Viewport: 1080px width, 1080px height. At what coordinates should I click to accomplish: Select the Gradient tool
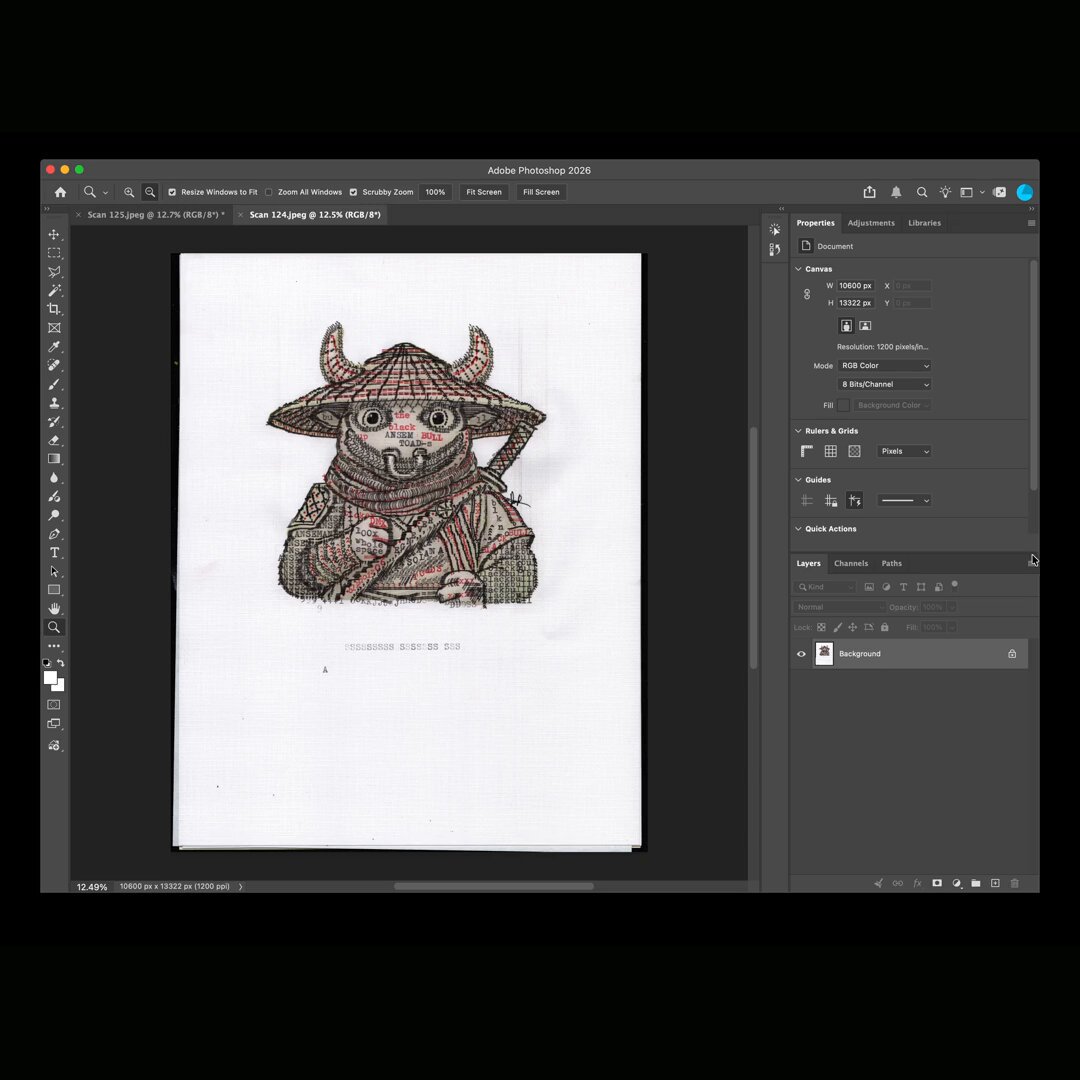click(54, 459)
